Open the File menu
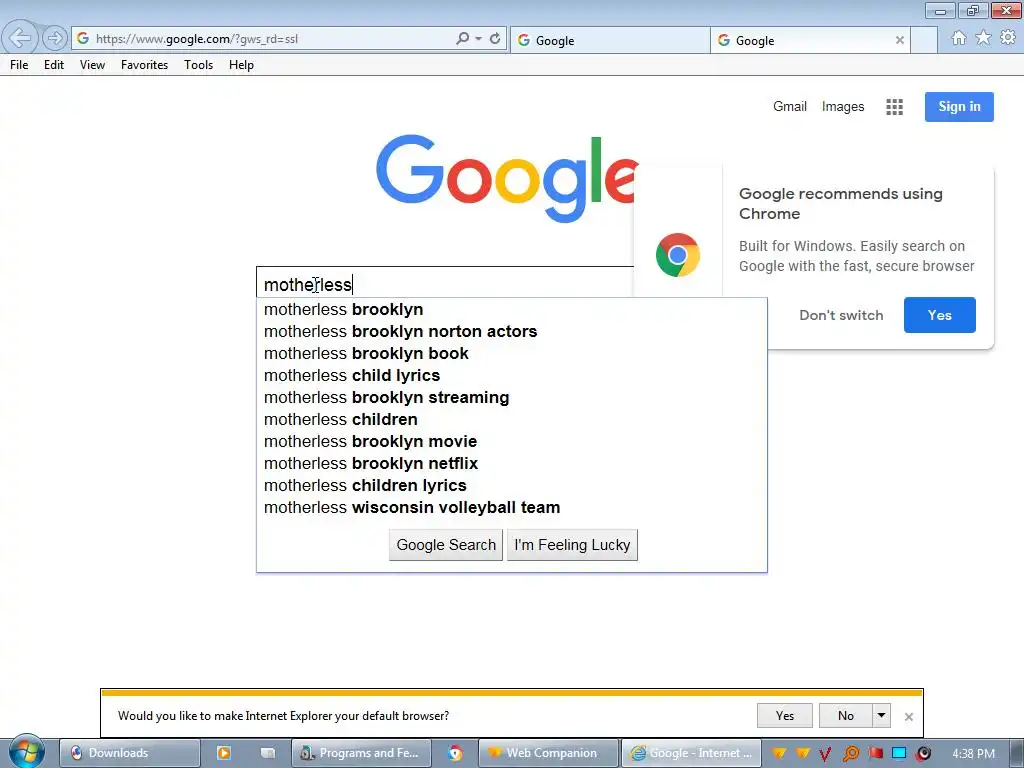This screenshot has height=768, width=1024. (19, 65)
